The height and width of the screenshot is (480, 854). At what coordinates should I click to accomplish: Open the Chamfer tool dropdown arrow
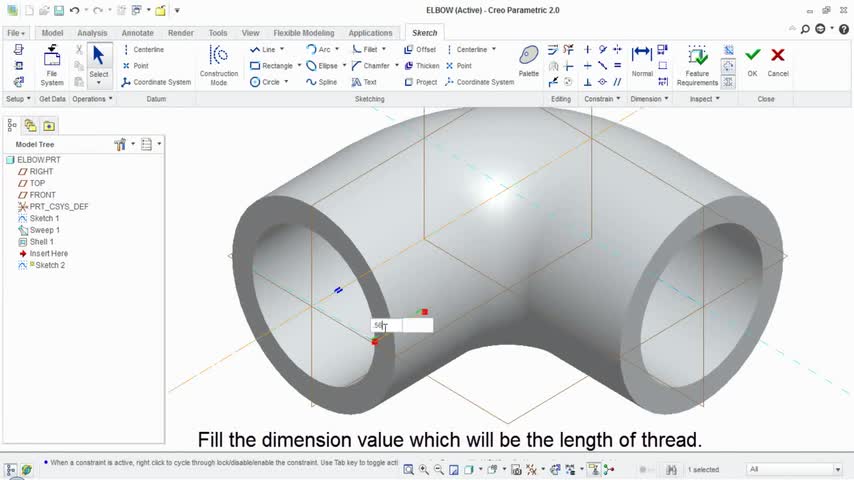pyautogui.click(x=396, y=66)
